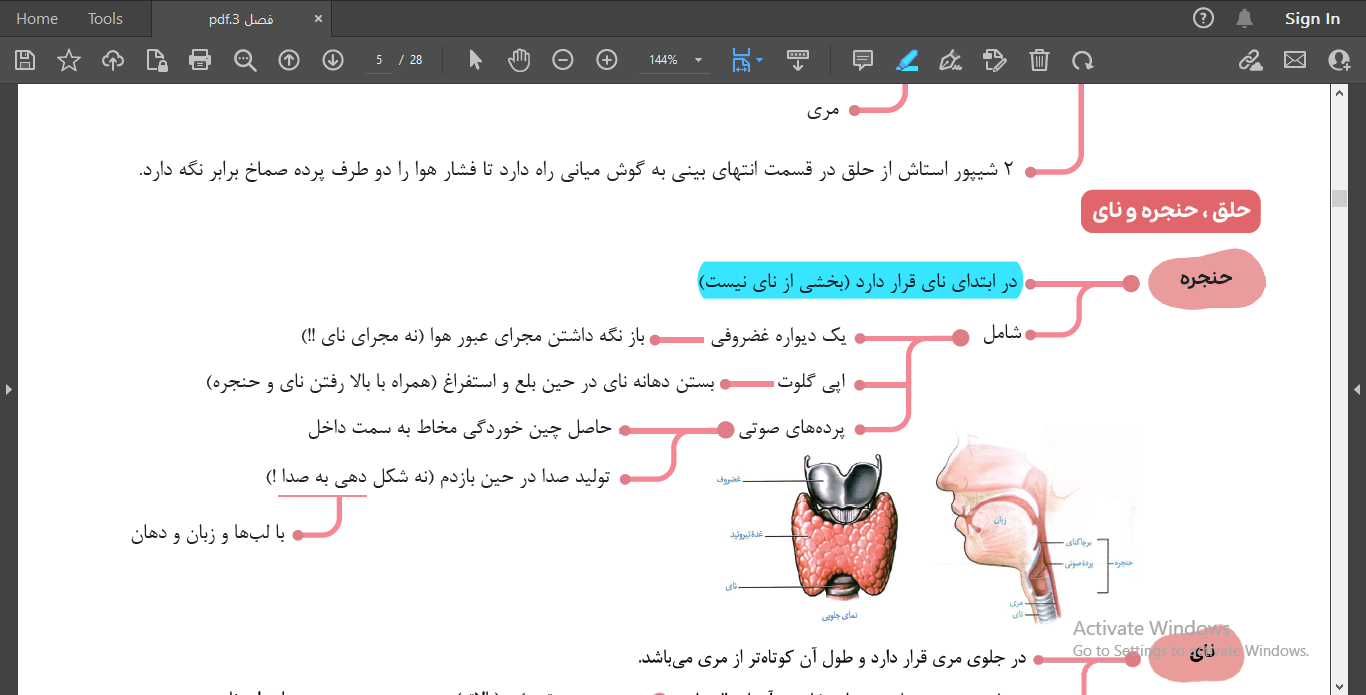Image resolution: width=1366 pixels, height=695 pixels.
Task: Toggle the selection arrow tool
Action: pos(475,60)
